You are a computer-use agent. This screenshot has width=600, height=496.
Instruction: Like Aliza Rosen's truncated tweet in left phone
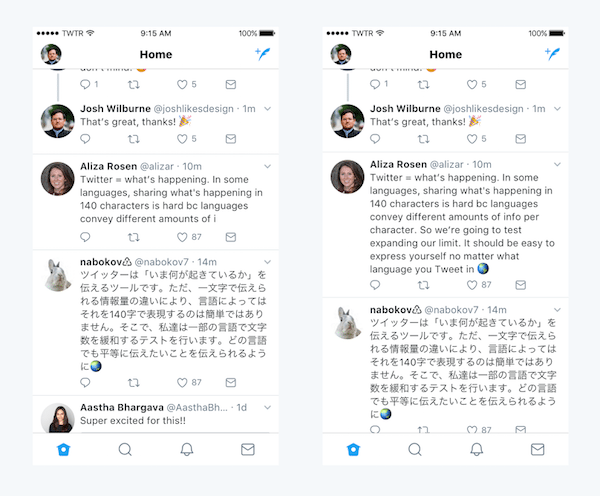pyautogui.click(x=183, y=237)
